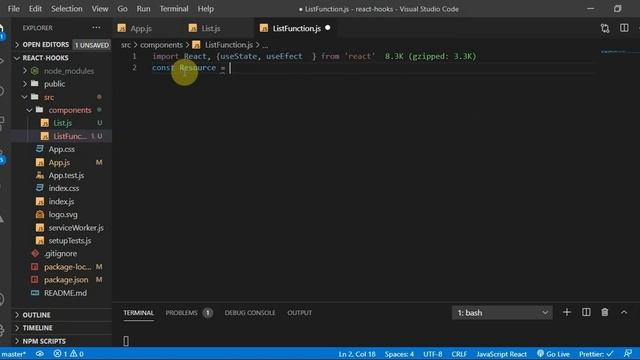
Task: Open setupTests.js file
Action: click(70, 240)
